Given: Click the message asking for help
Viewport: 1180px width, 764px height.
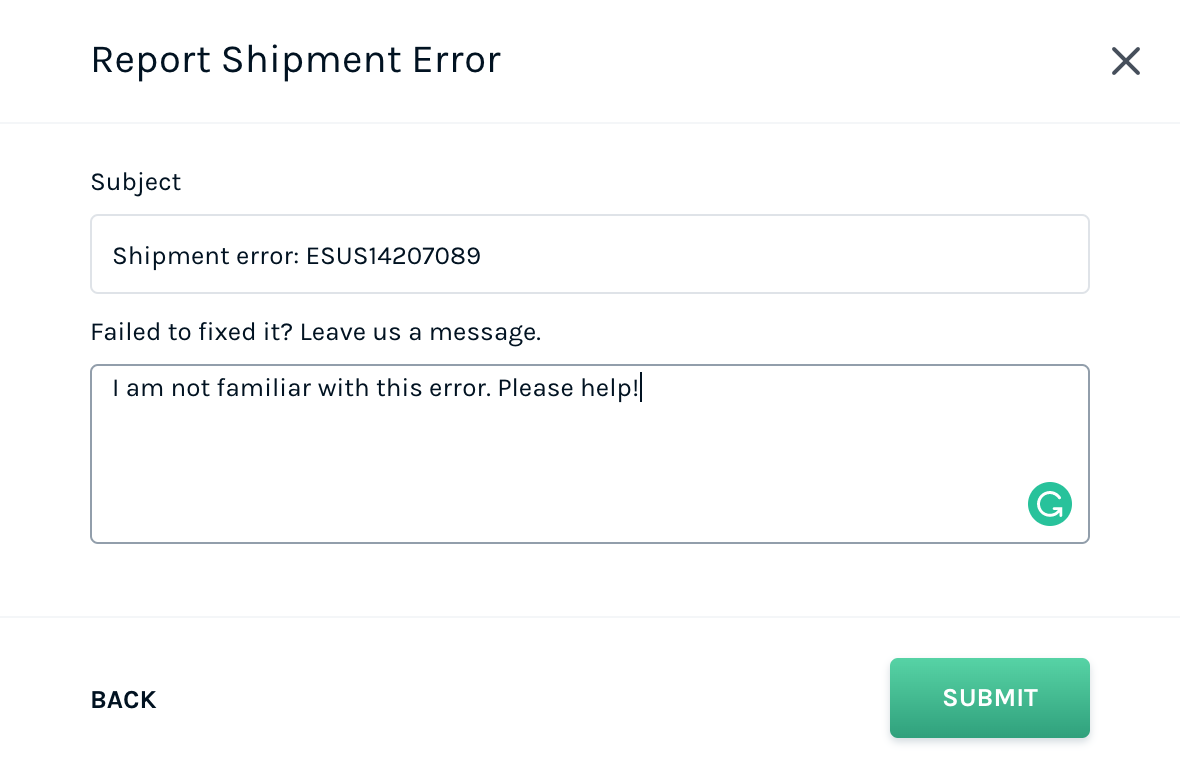Looking at the screenshot, I should (x=376, y=388).
